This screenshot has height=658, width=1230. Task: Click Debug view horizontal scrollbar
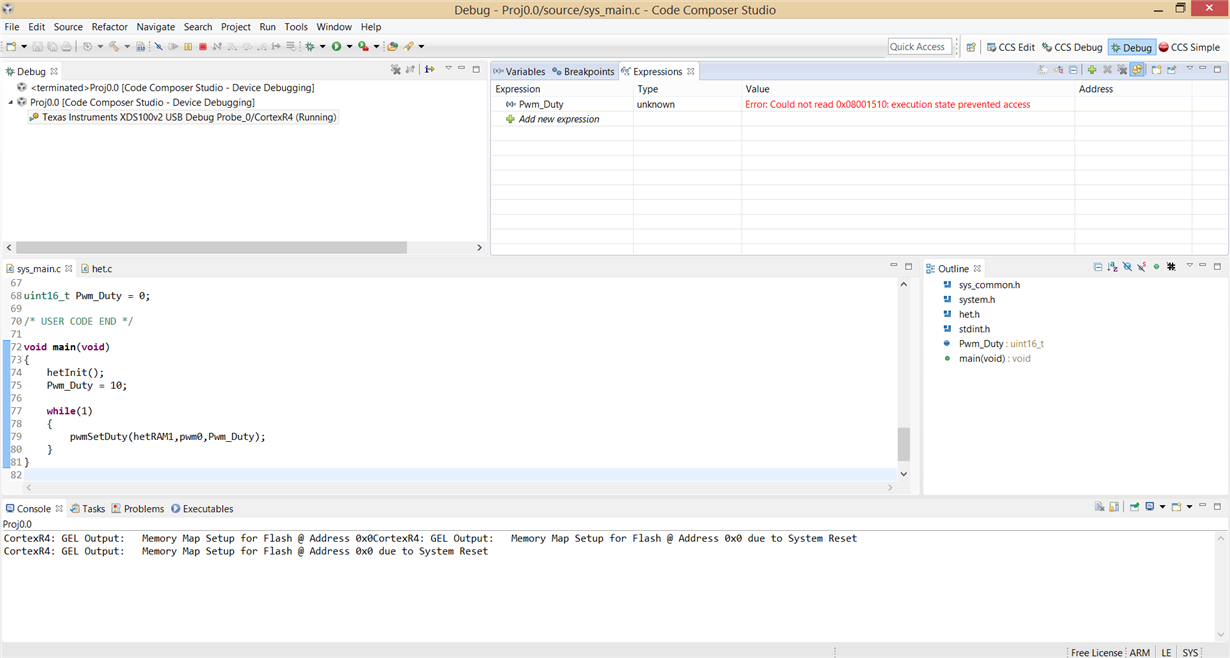point(212,247)
